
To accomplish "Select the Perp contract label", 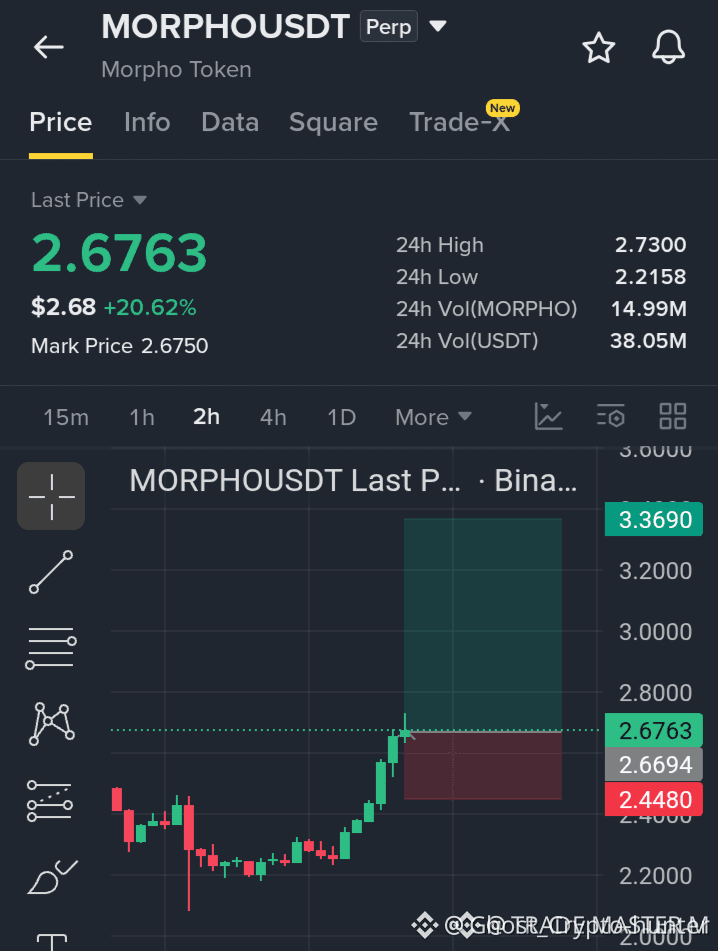I will tap(389, 27).
